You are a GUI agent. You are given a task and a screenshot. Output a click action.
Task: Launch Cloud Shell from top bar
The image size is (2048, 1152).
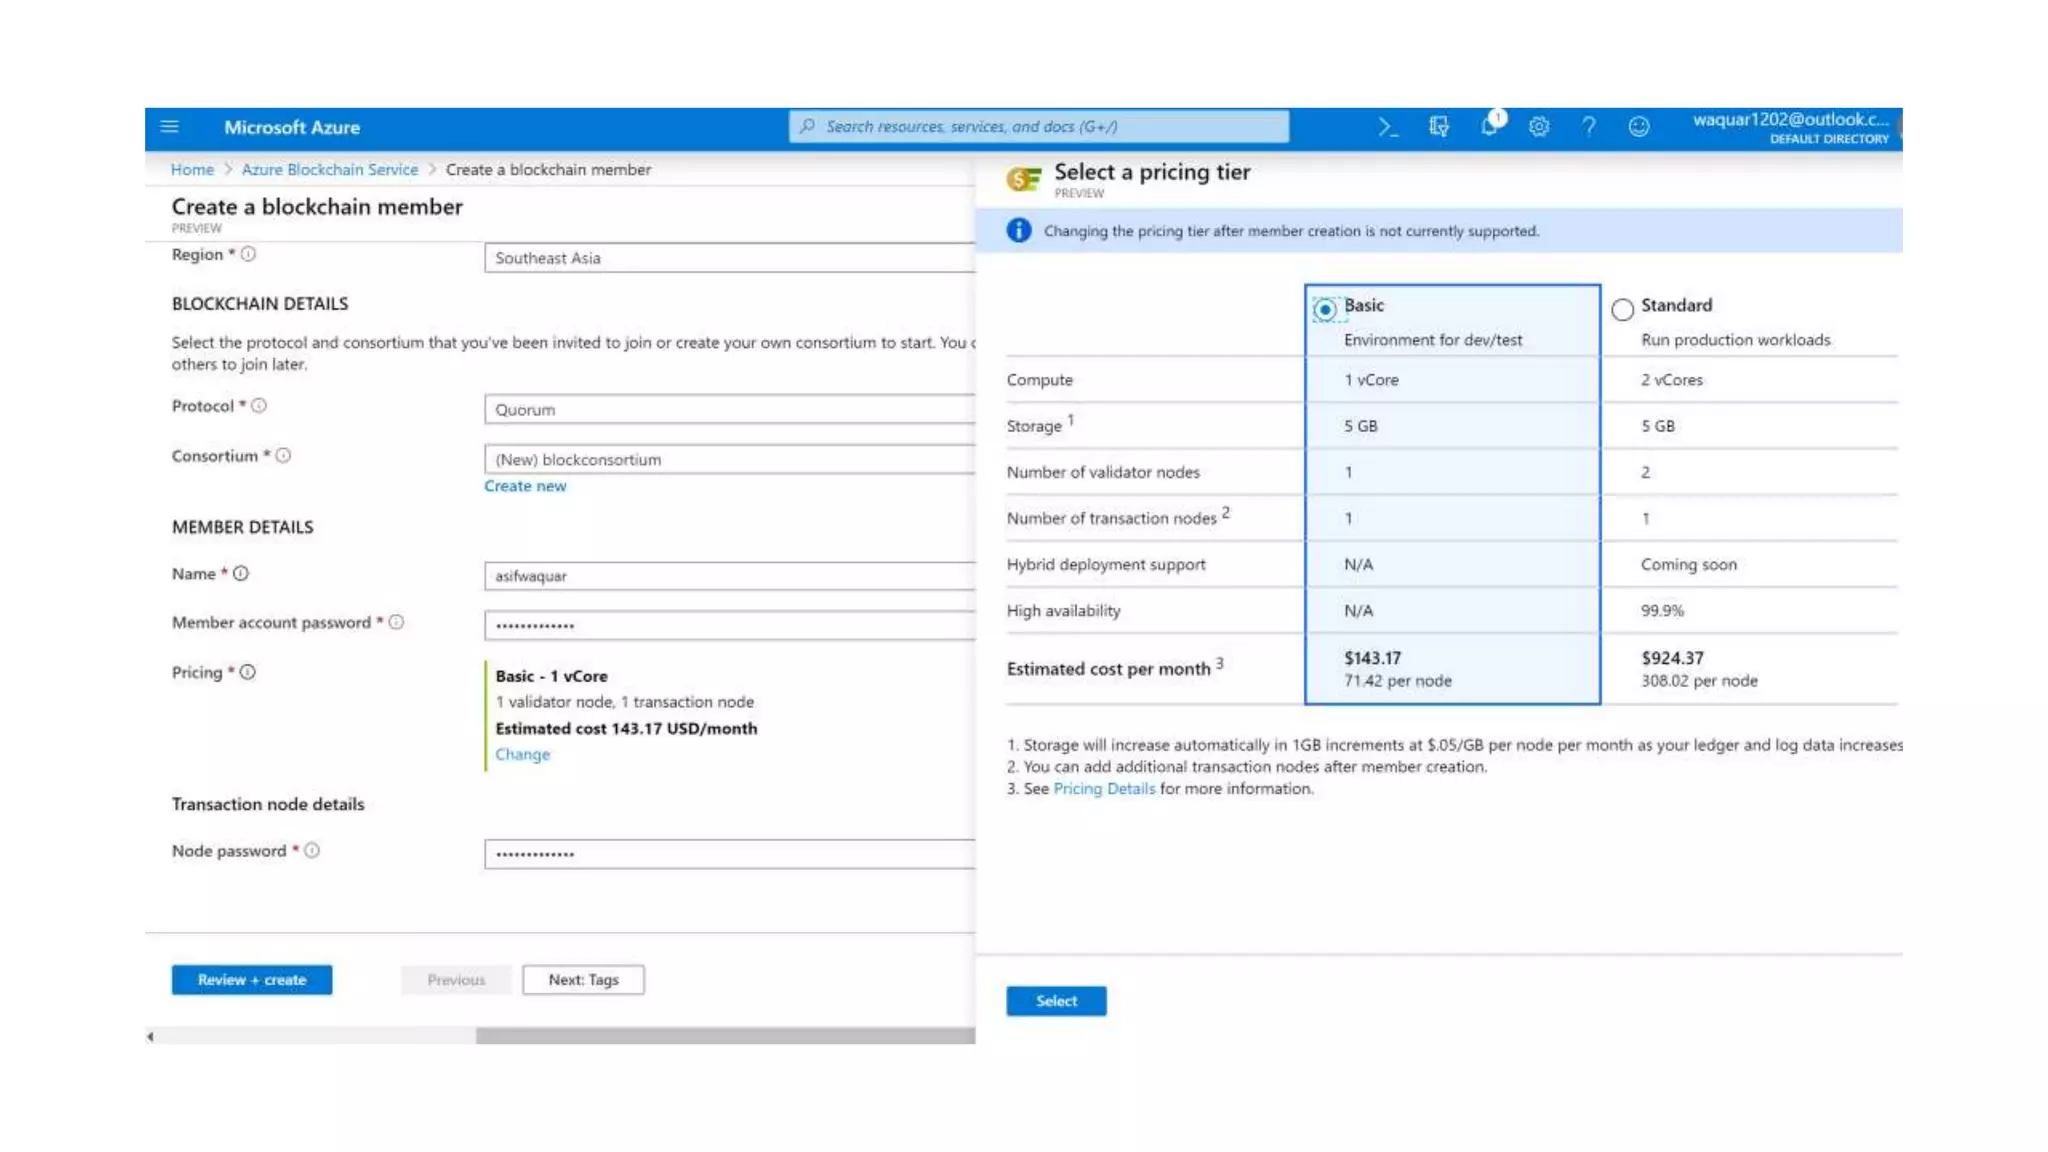tap(1387, 127)
